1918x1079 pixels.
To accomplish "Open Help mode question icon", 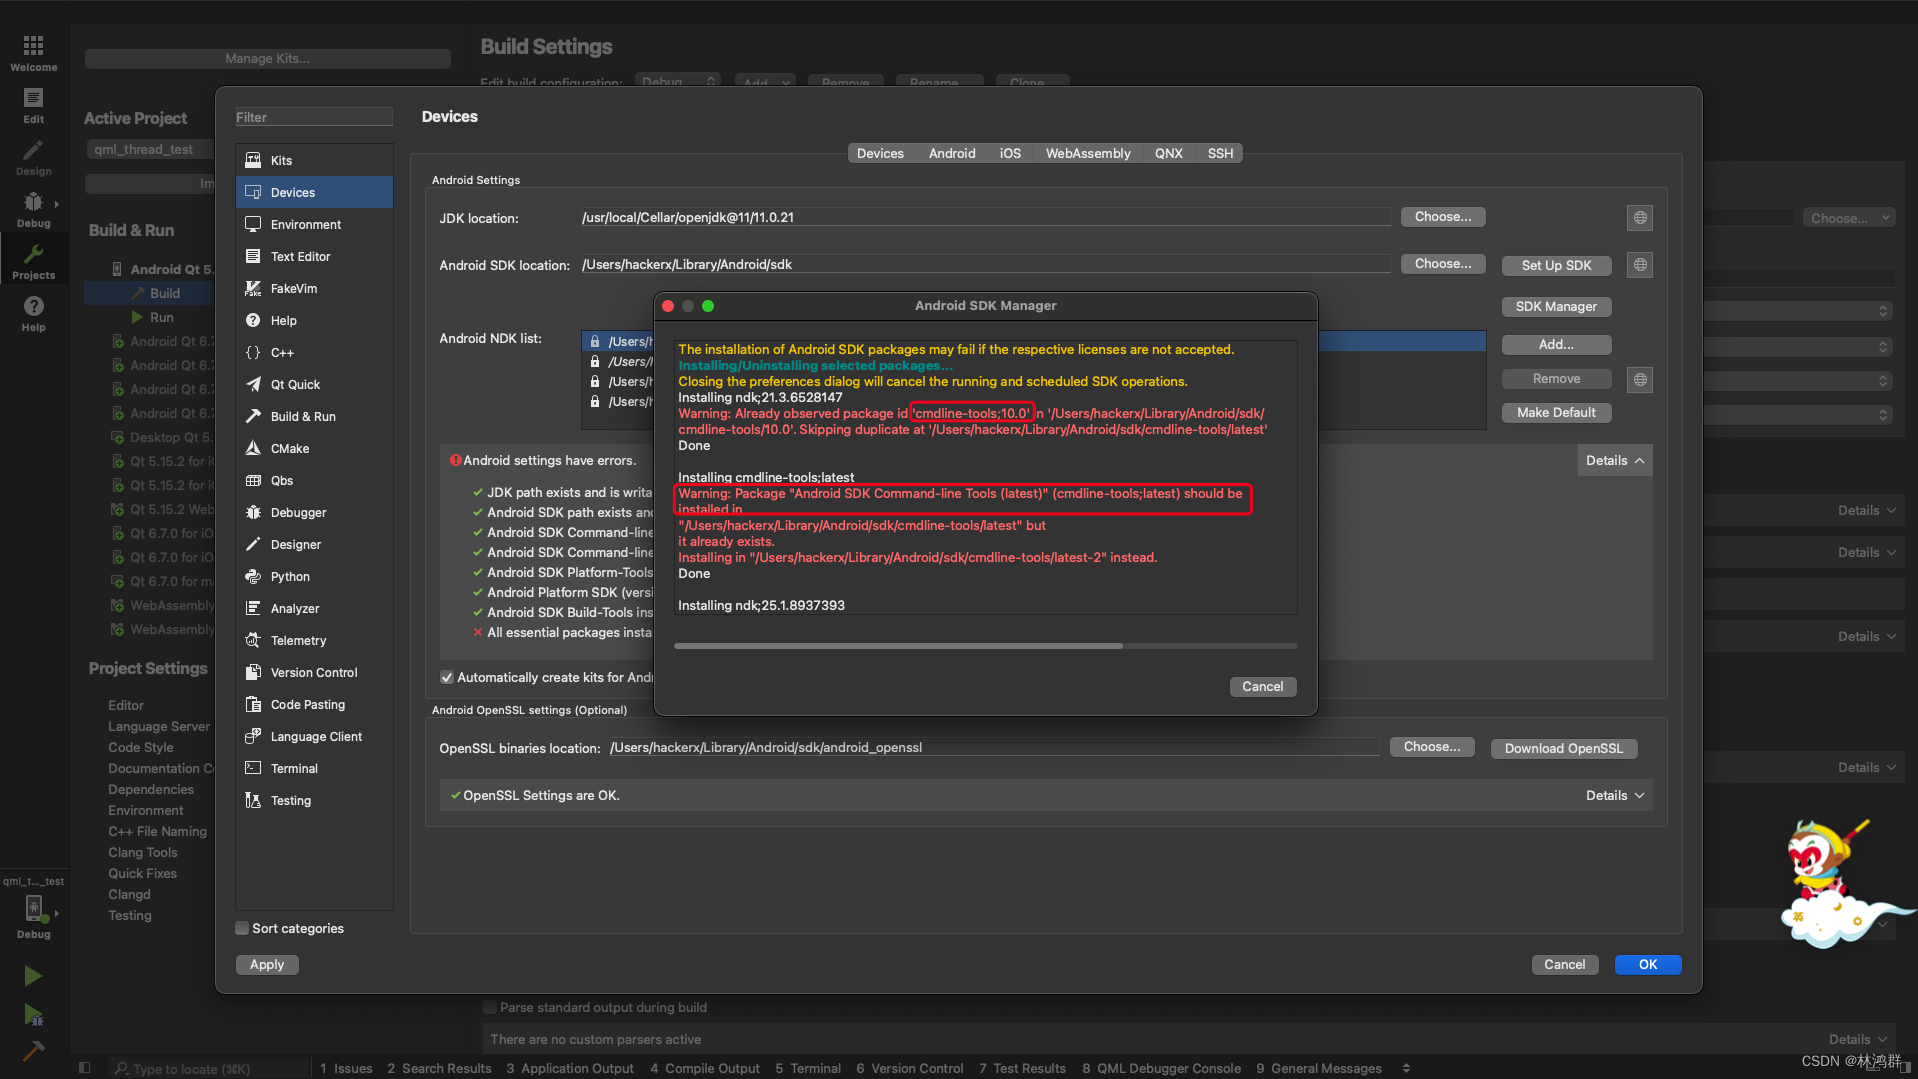I will click(33, 313).
